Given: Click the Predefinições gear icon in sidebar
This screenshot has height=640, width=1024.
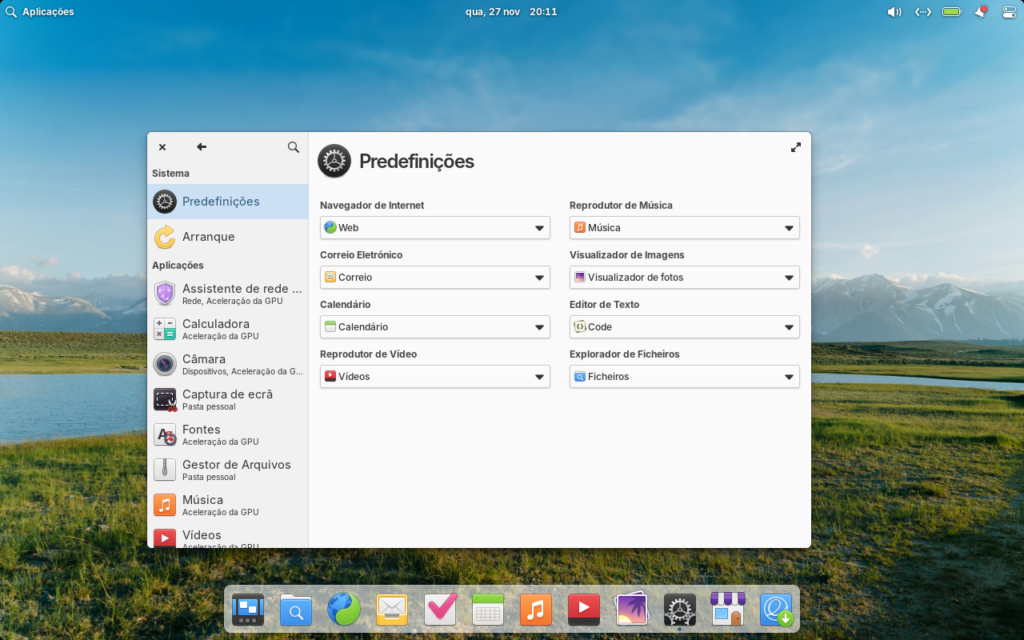Looking at the screenshot, I should point(165,201).
